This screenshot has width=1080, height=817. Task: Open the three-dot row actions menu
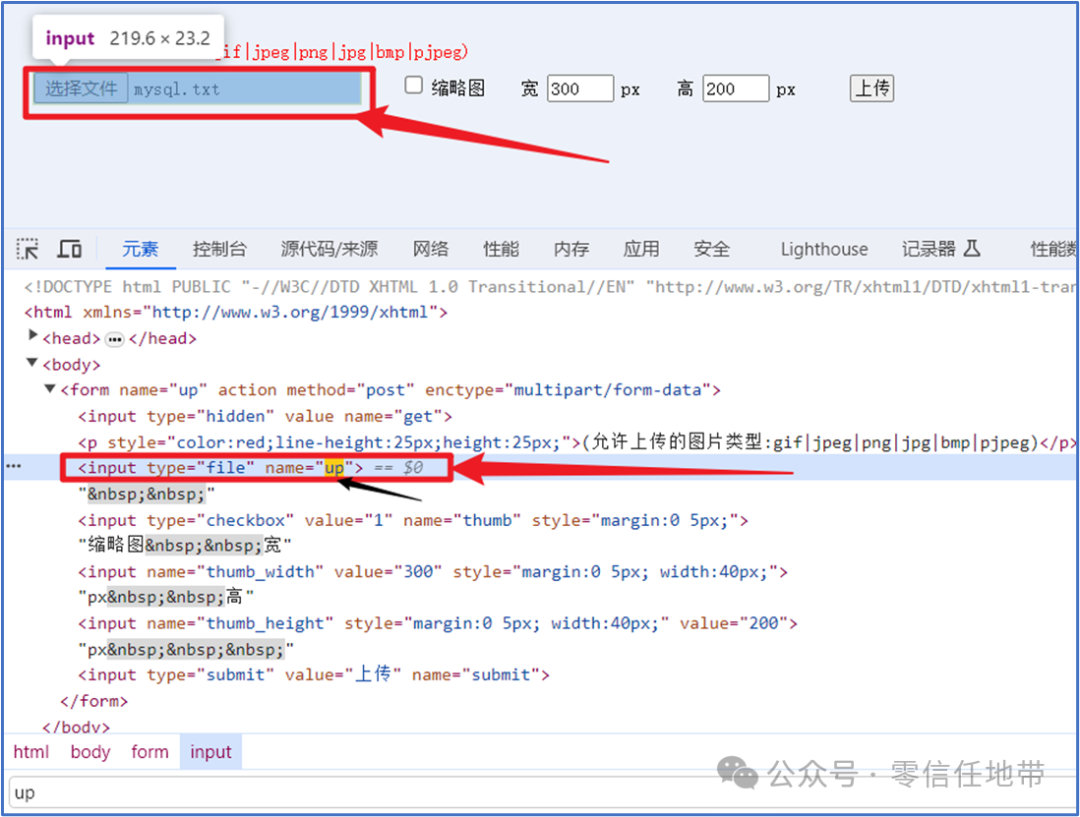[13, 466]
